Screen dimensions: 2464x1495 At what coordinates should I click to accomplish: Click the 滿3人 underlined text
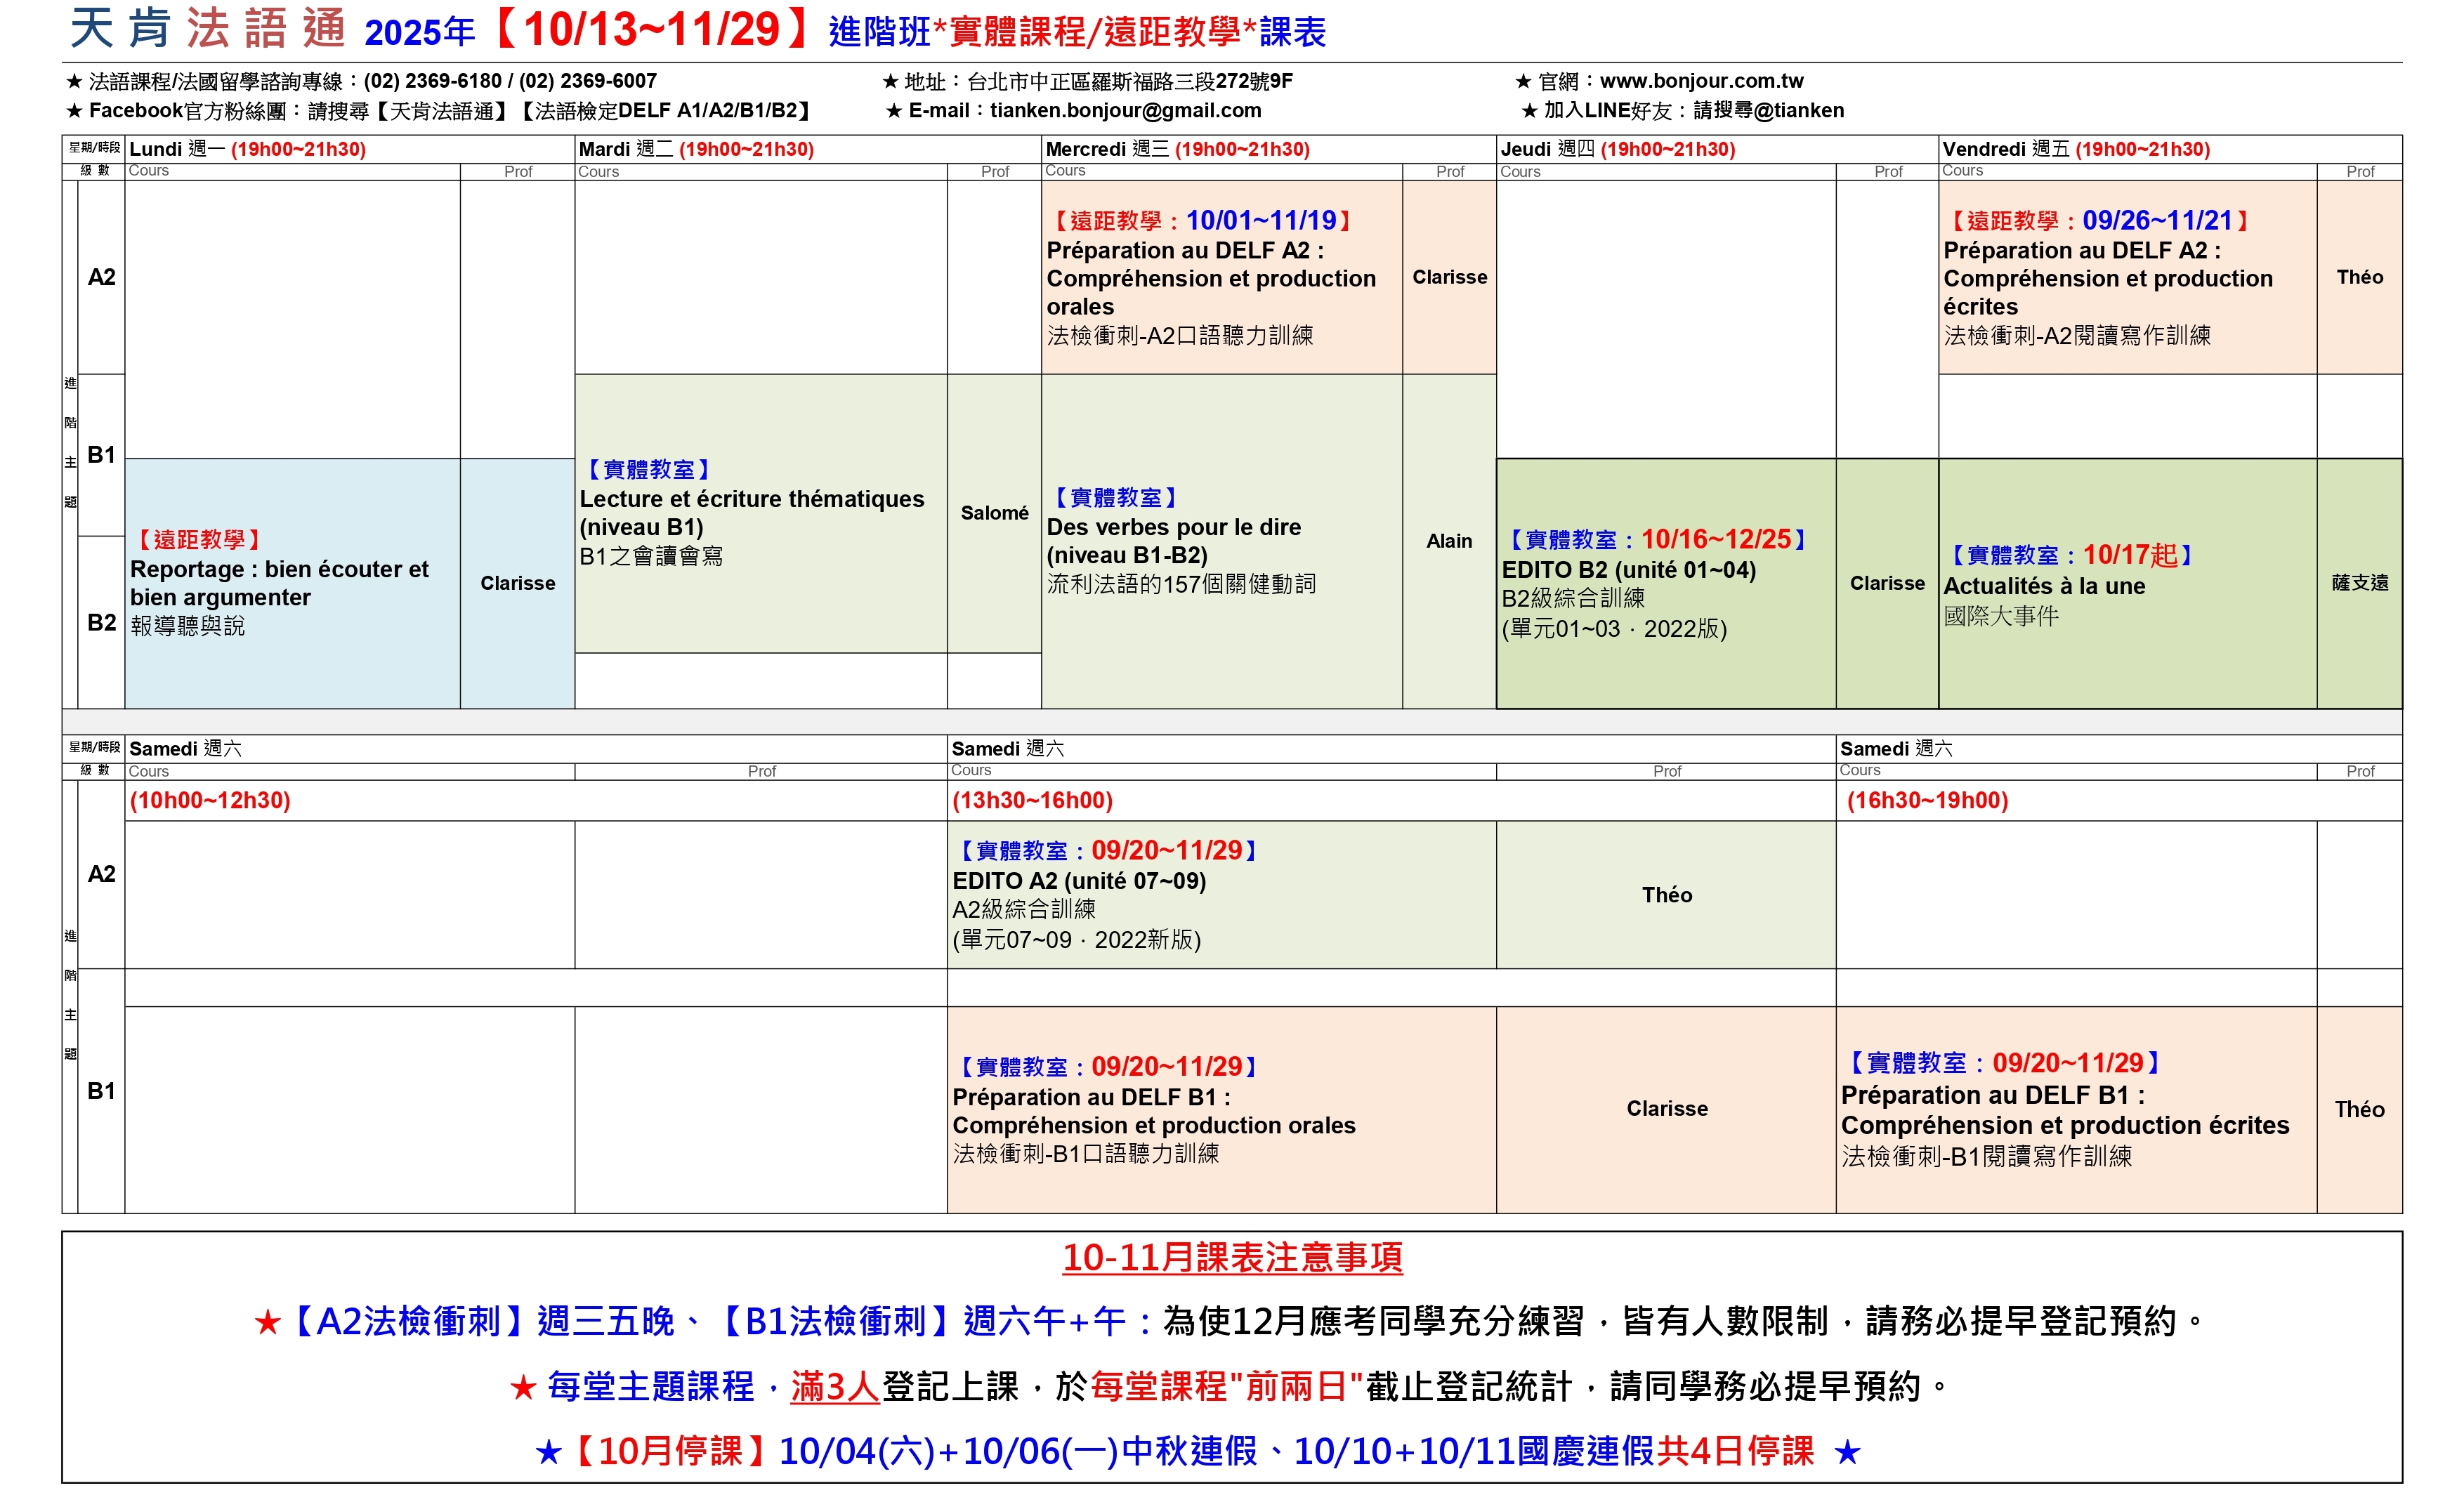pyautogui.click(x=834, y=1387)
